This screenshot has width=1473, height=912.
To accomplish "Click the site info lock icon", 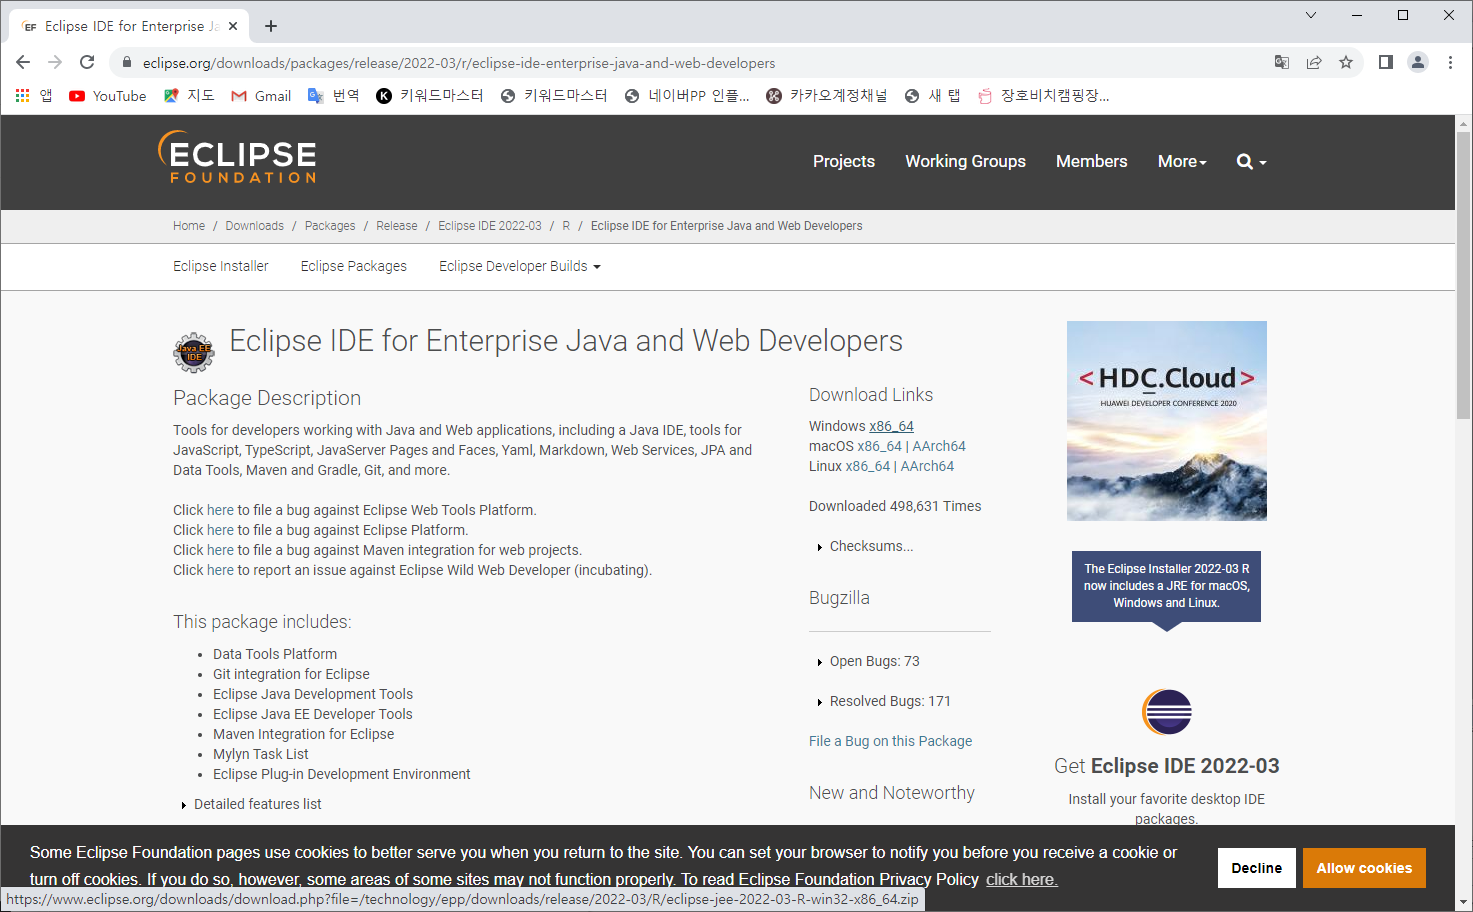I will (126, 62).
